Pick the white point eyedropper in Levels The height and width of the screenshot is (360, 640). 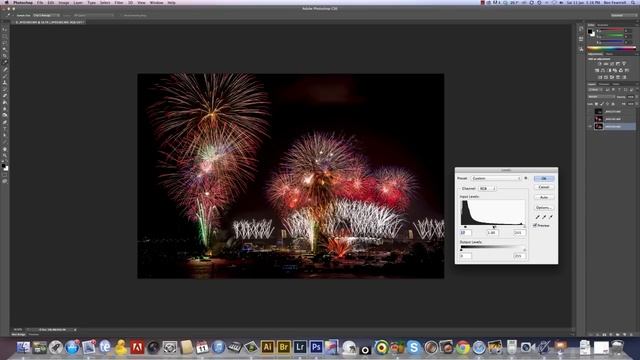551,217
